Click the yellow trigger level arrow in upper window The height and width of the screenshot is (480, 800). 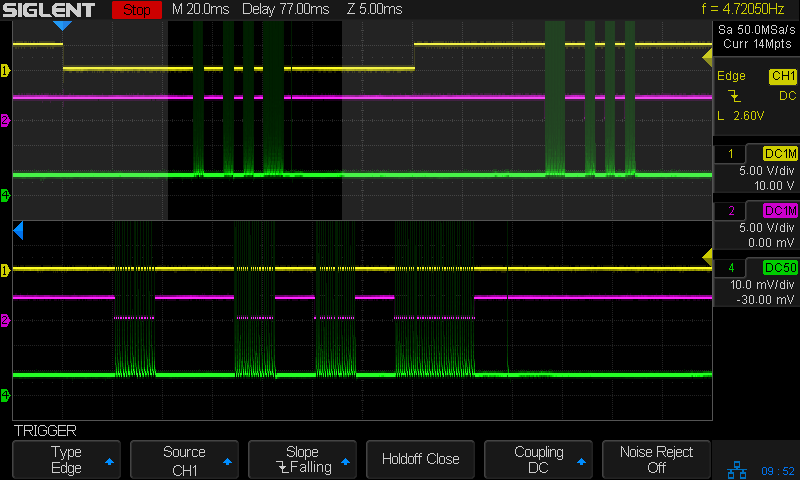(x=707, y=58)
